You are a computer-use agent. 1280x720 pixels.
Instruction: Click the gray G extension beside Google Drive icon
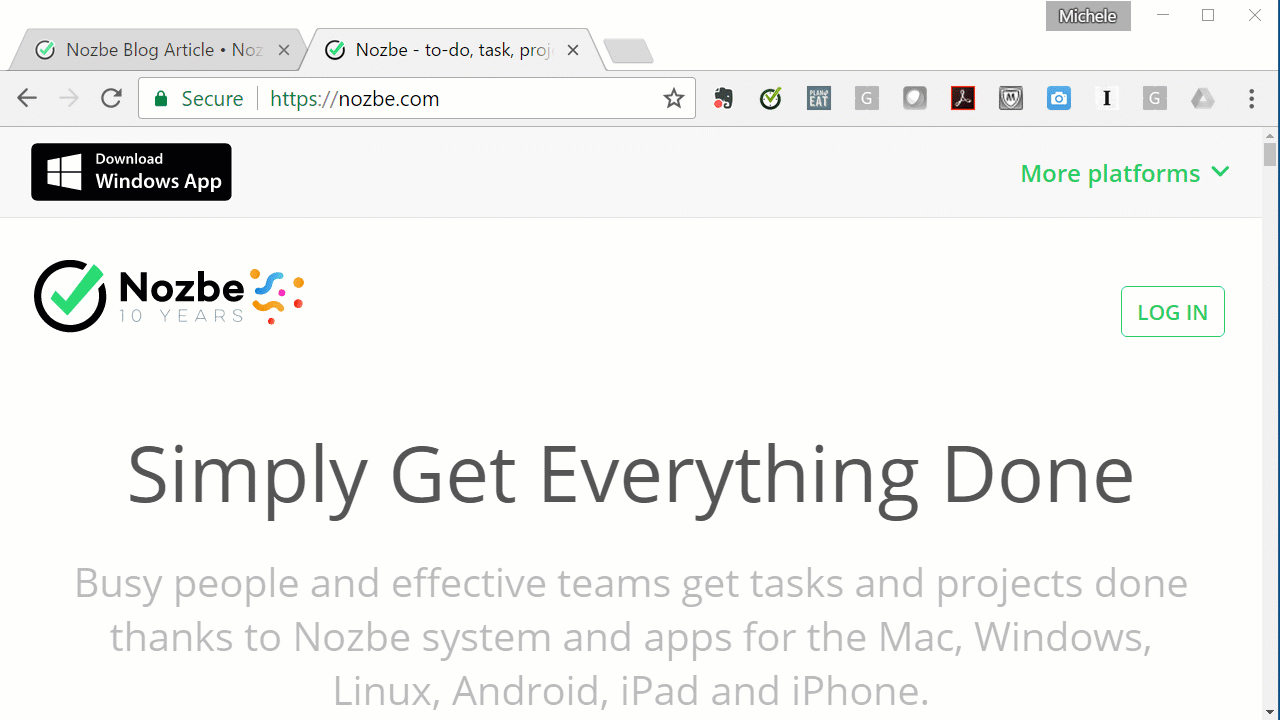click(1155, 98)
